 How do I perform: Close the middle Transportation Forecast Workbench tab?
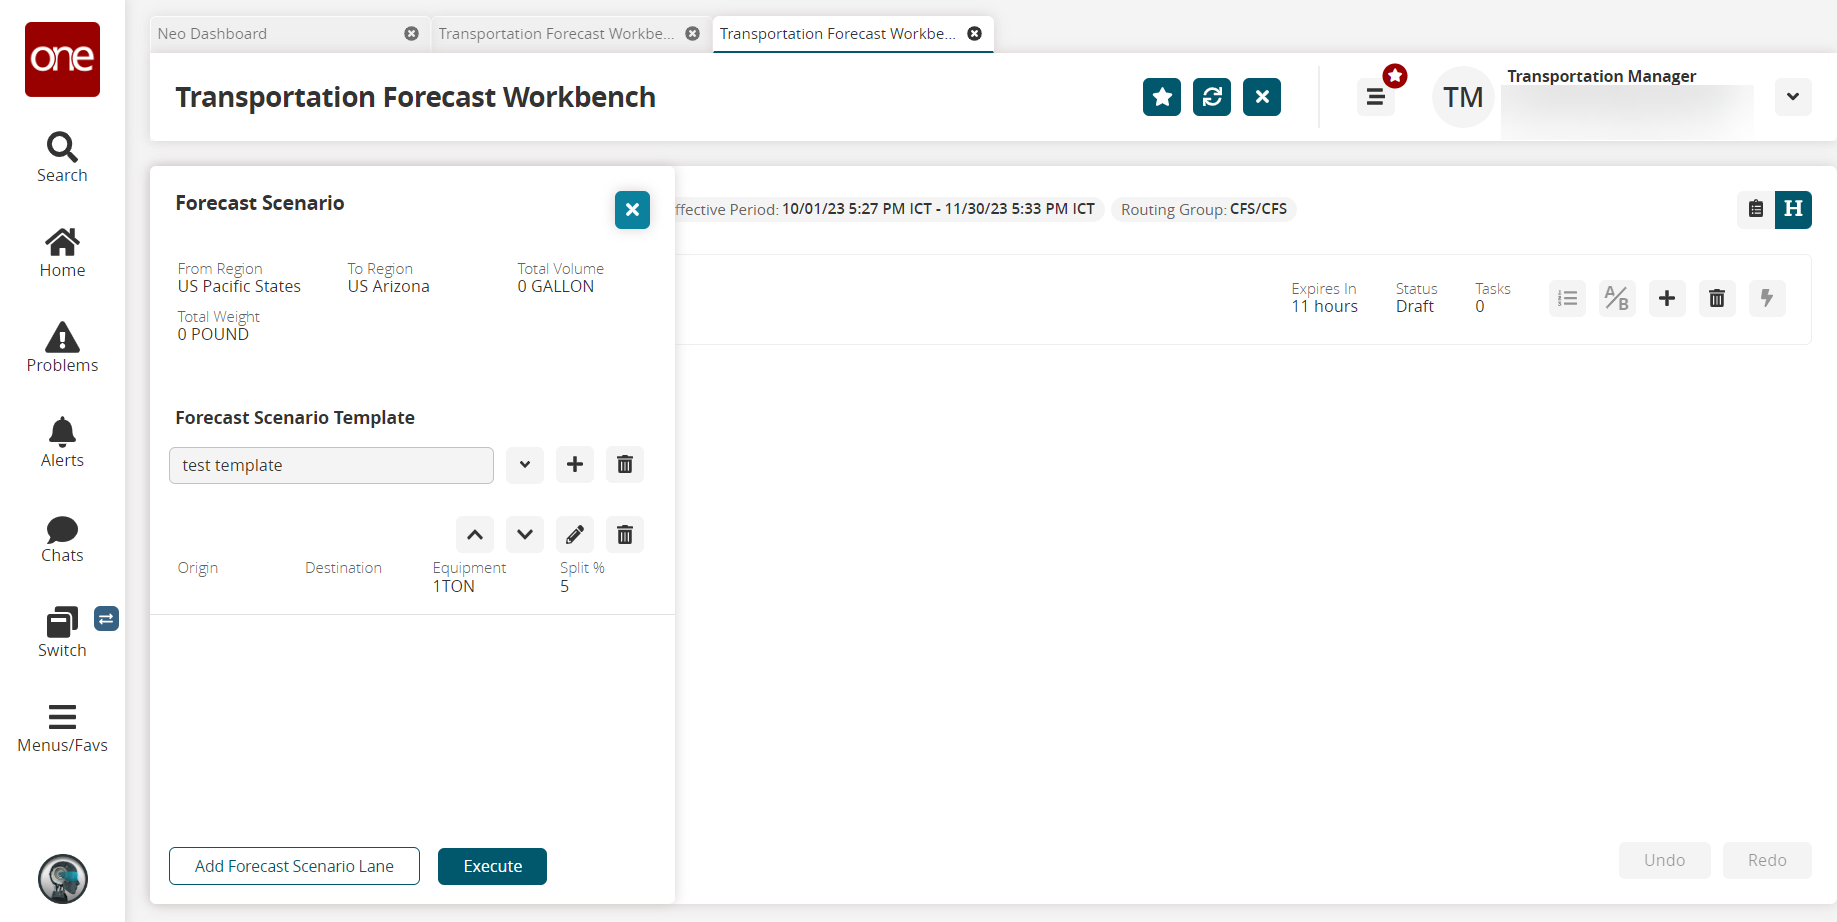click(x=692, y=34)
